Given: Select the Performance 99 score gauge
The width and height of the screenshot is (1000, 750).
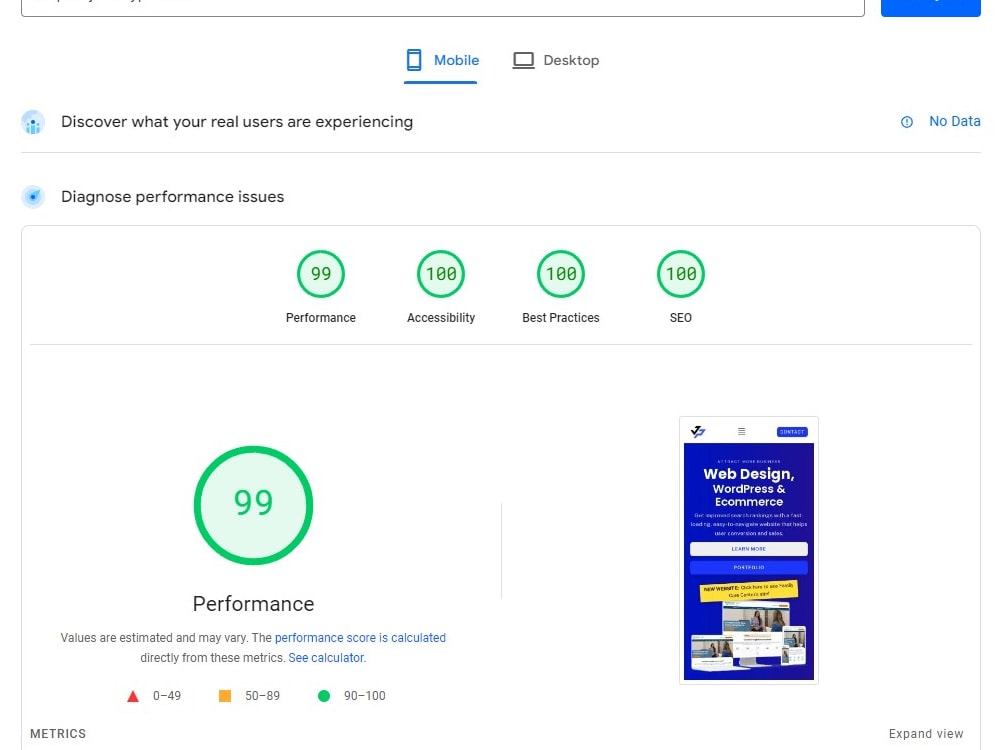Looking at the screenshot, I should coord(321,274).
